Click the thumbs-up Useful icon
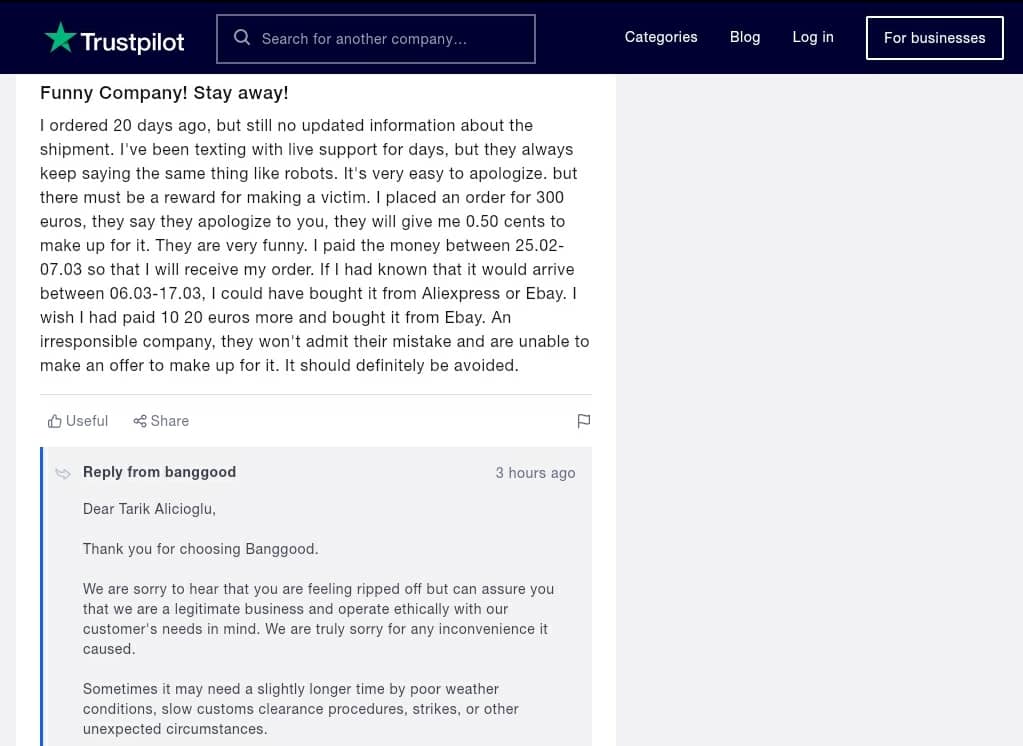The width and height of the screenshot is (1023, 746). tap(55, 421)
